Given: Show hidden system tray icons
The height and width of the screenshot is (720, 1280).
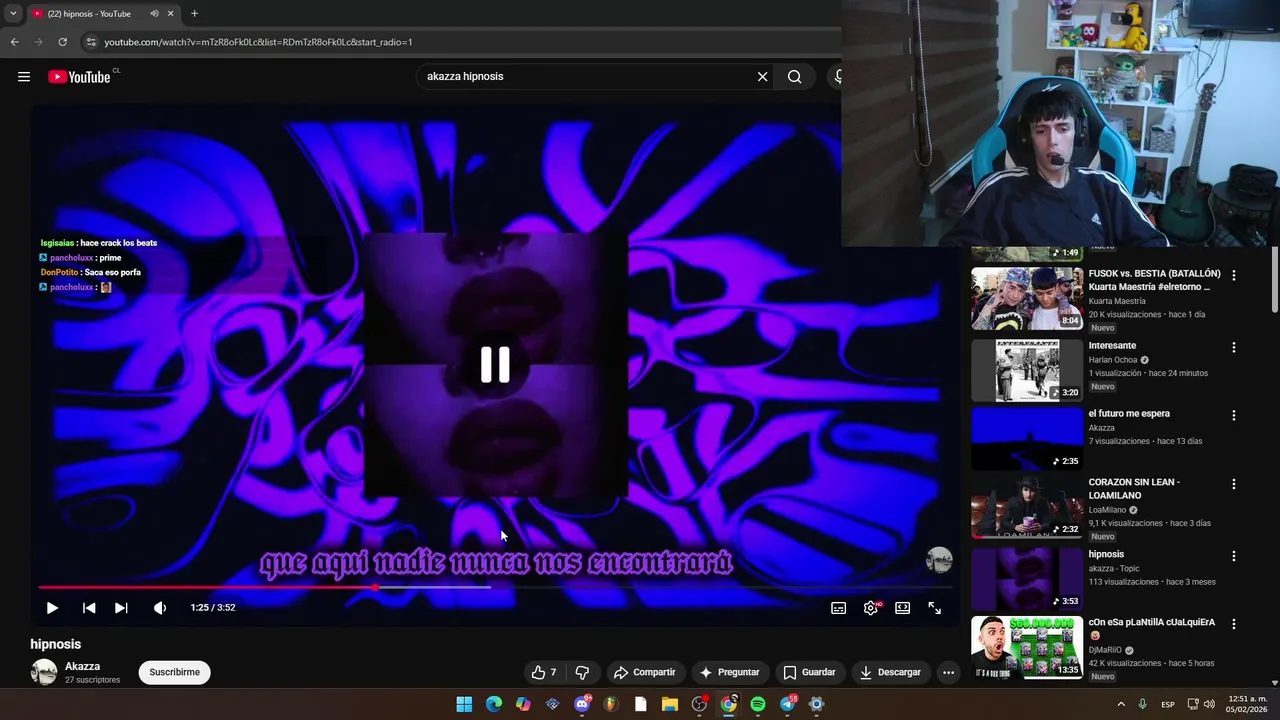Looking at the screenshot, I should (x=1121, y=704).
